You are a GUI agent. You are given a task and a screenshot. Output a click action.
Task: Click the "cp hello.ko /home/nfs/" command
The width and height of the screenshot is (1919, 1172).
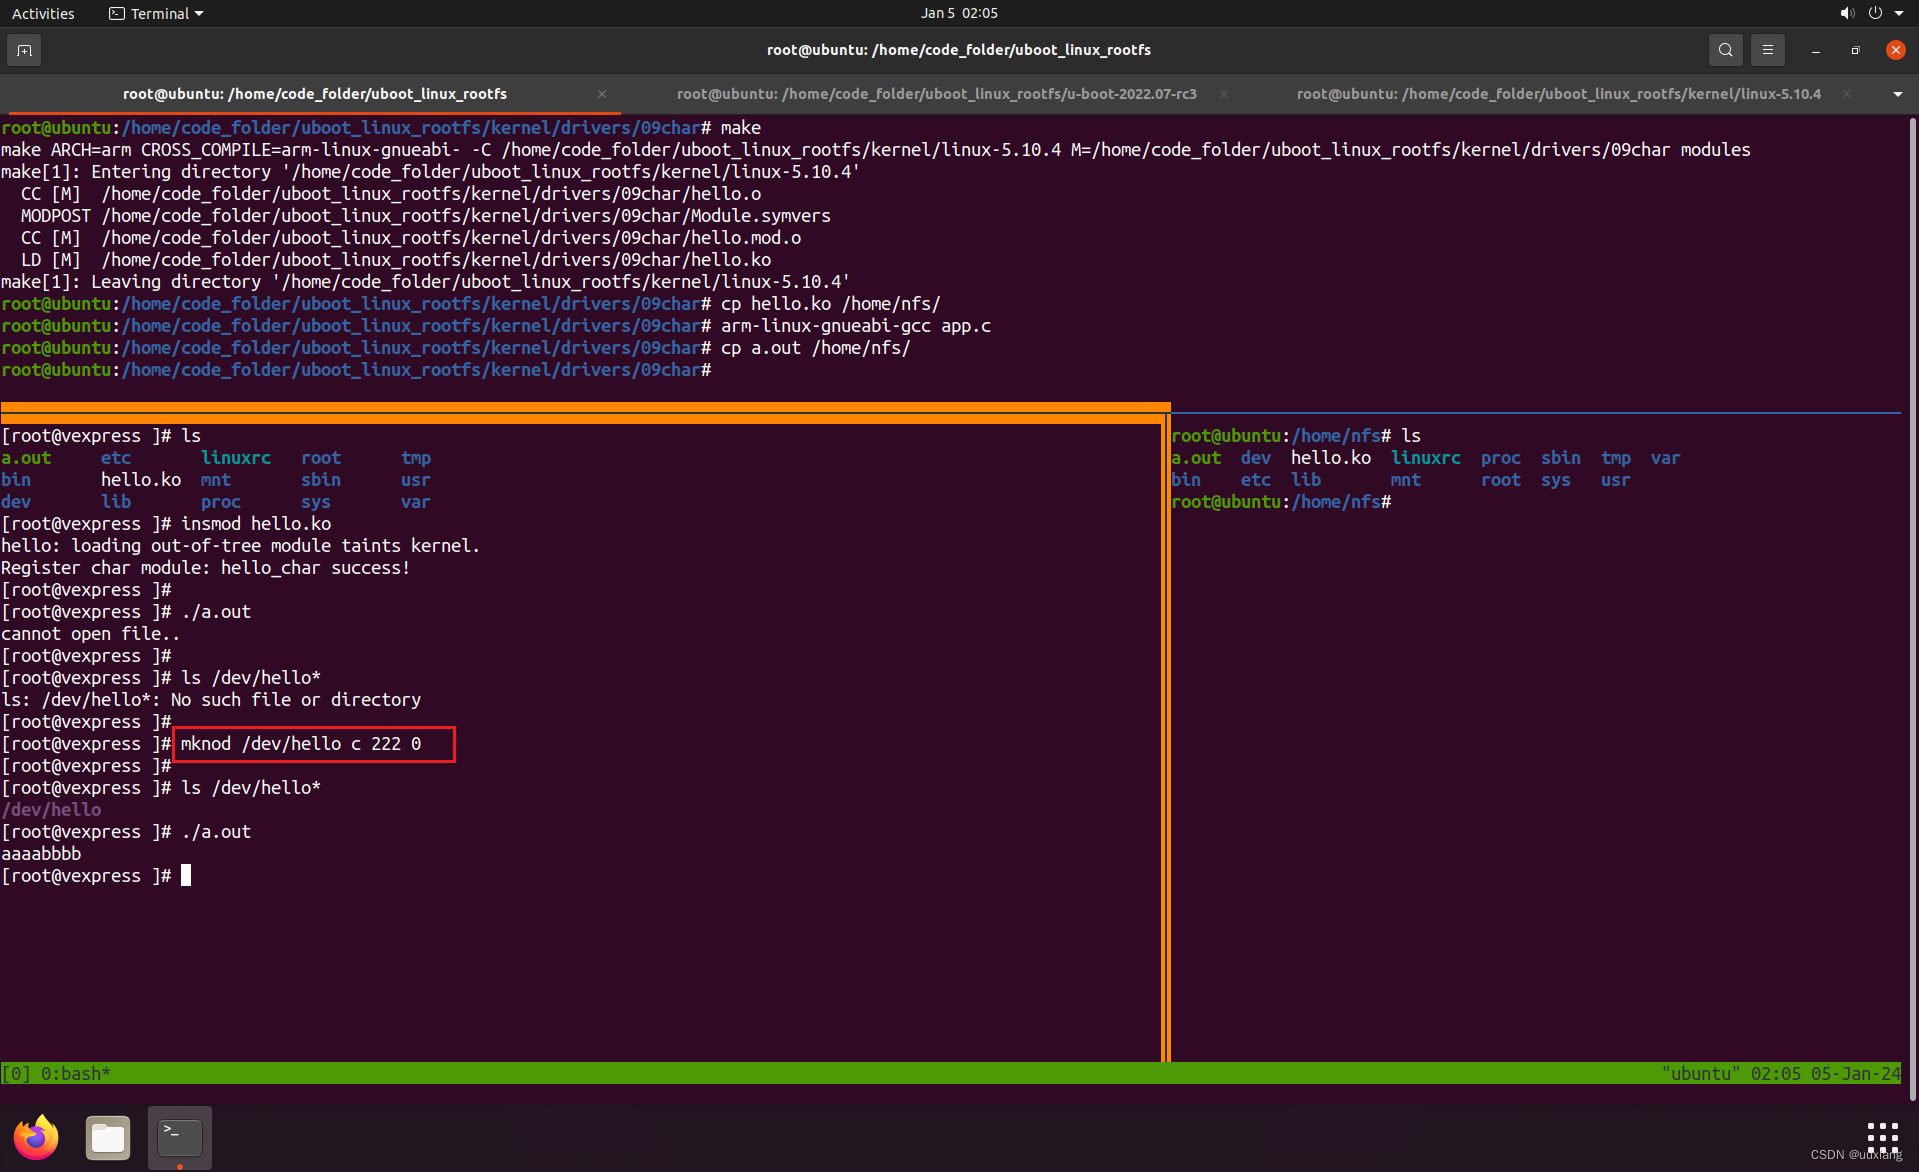tap(831, 304)
